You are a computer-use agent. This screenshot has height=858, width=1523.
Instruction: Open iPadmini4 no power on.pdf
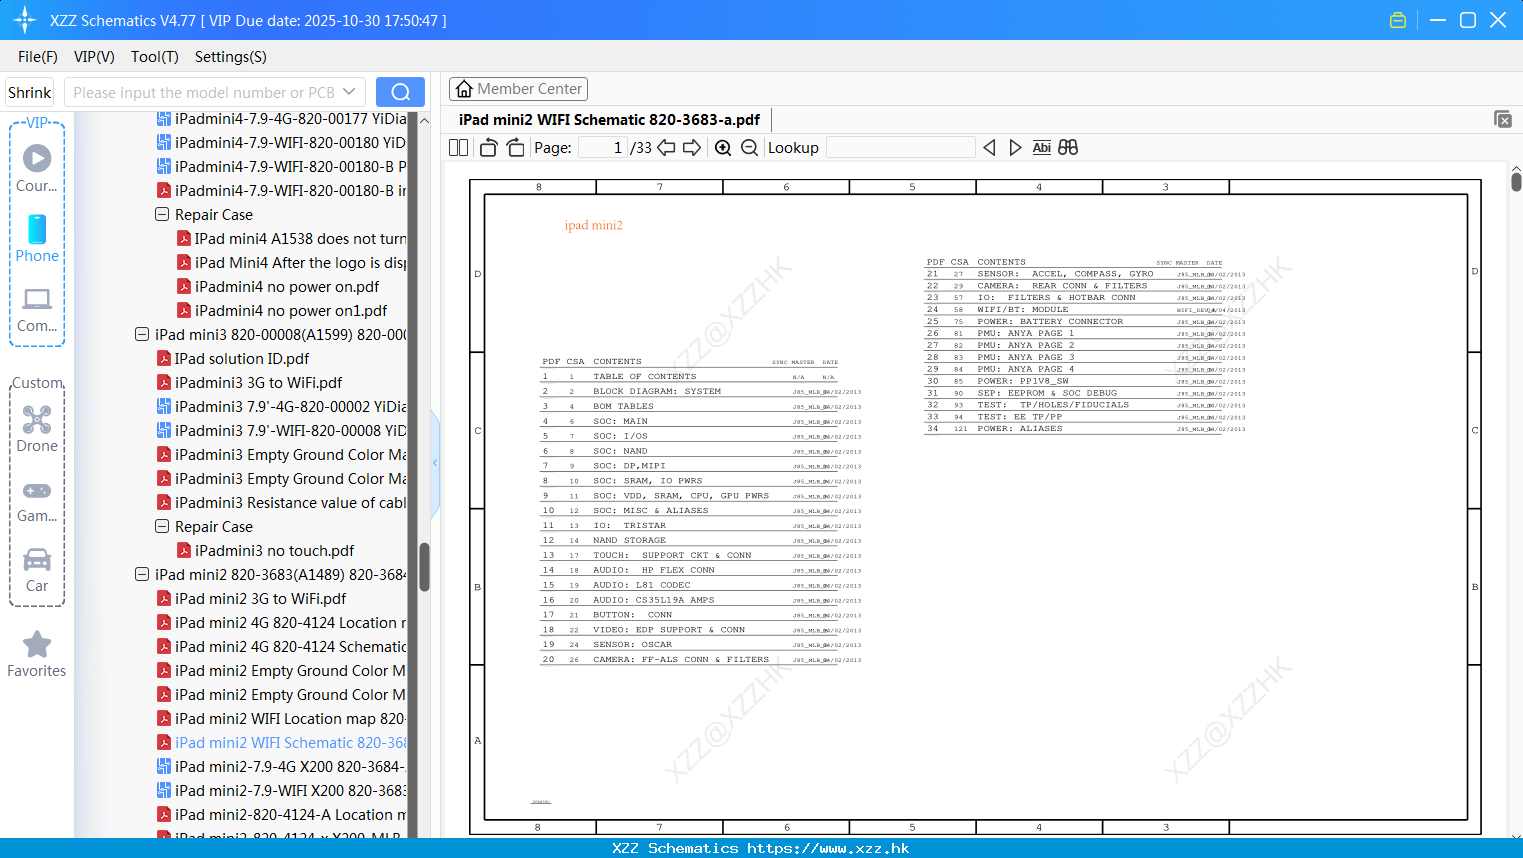pyautogui.click(x=287, y=287)
